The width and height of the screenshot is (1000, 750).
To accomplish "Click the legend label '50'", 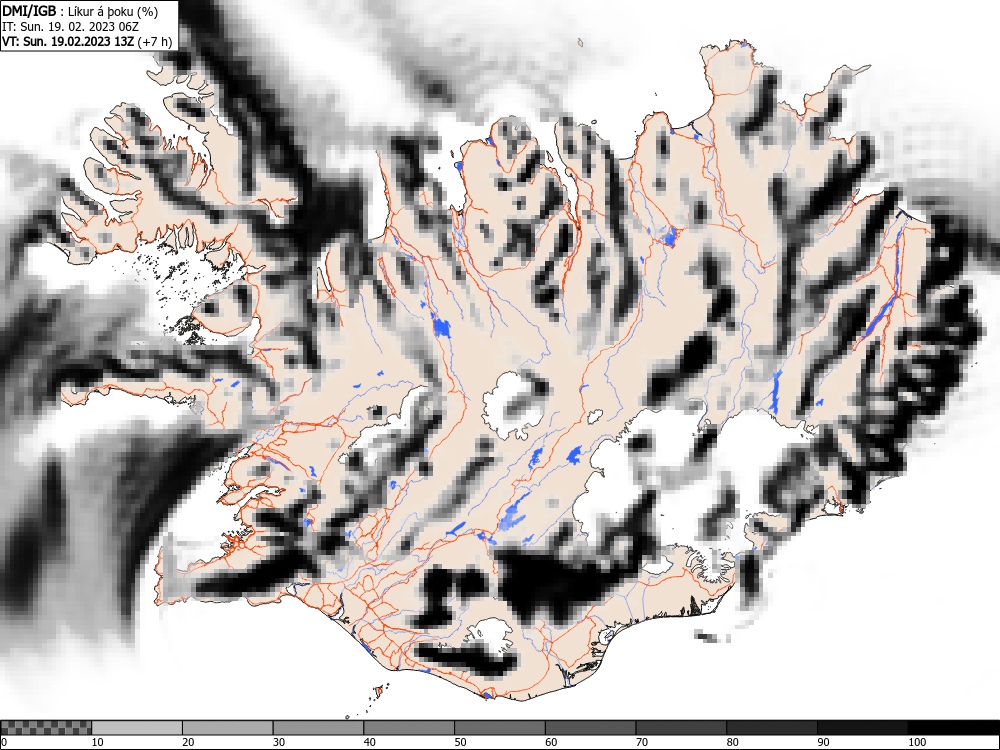I will (460, 742).
